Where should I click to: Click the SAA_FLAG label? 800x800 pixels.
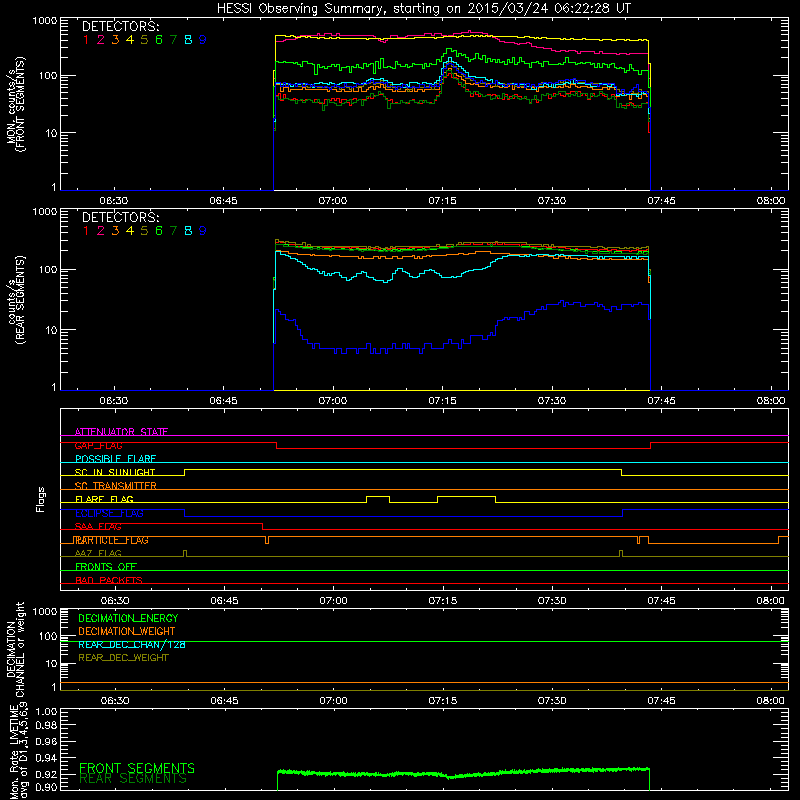coord(98,527)
